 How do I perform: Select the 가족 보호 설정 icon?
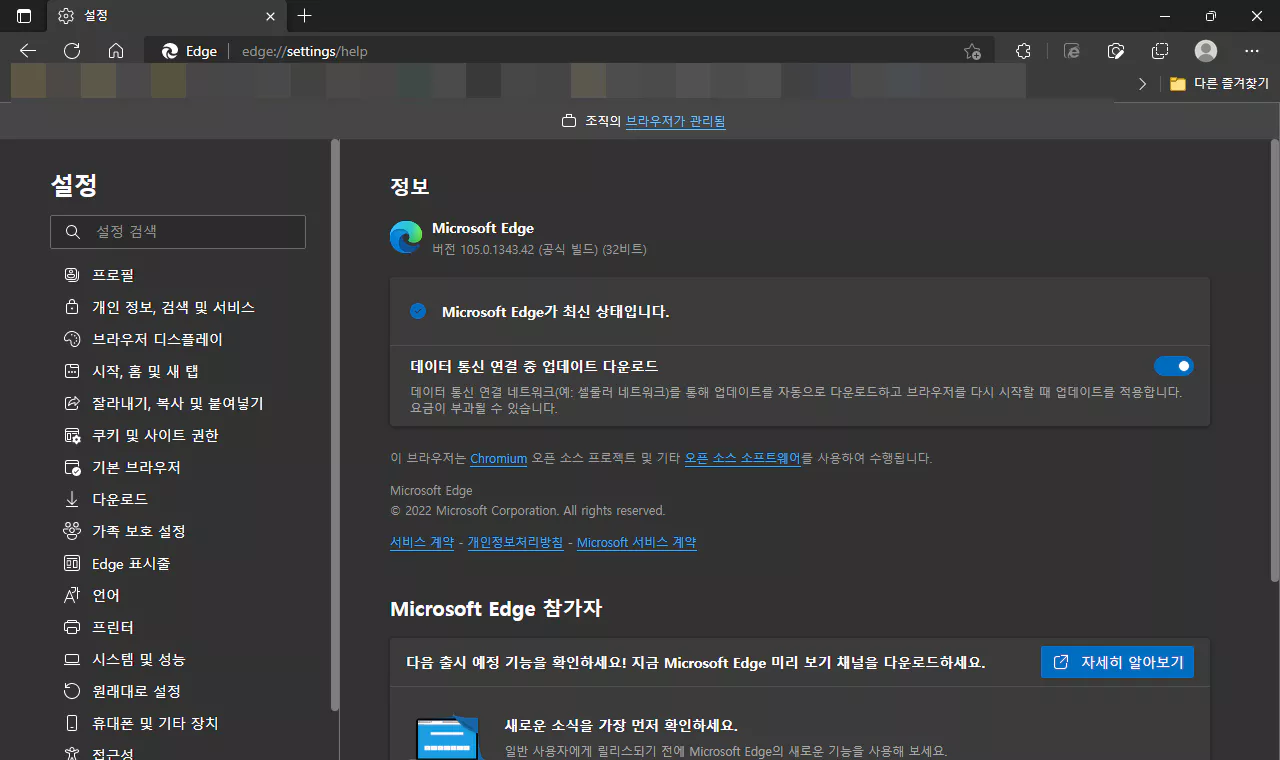point(72,531)
